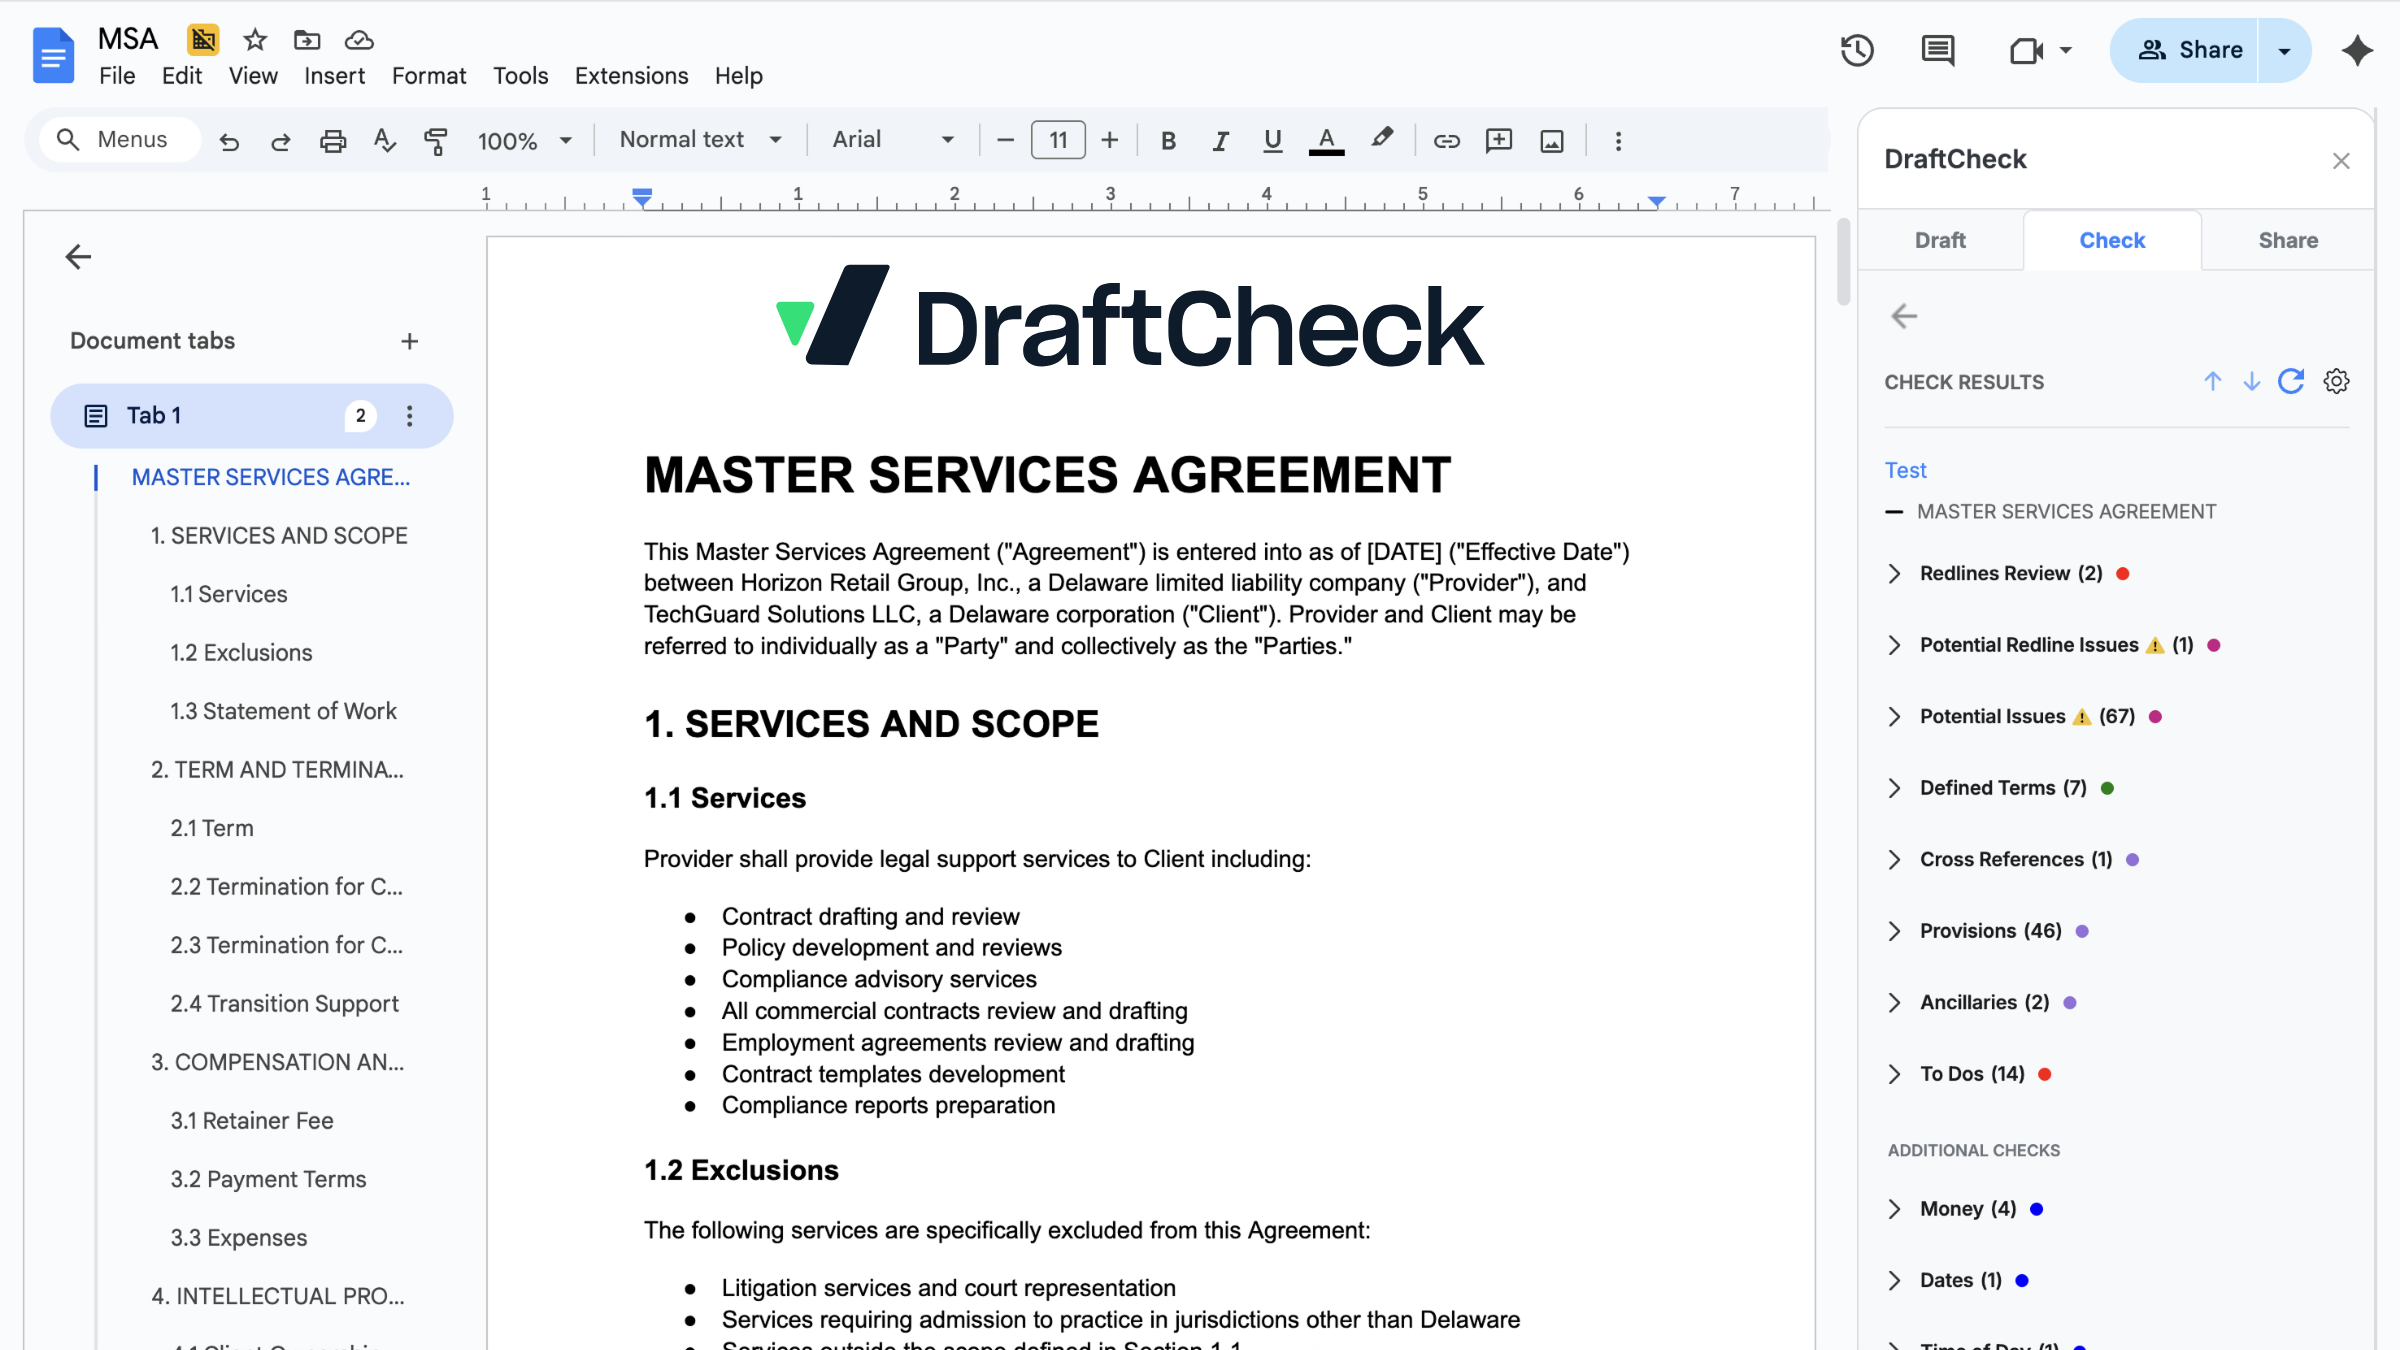Toggle bold formatting
Image resolution: width=2400 pixels, height=1350 pixels.
point(1168,141)
